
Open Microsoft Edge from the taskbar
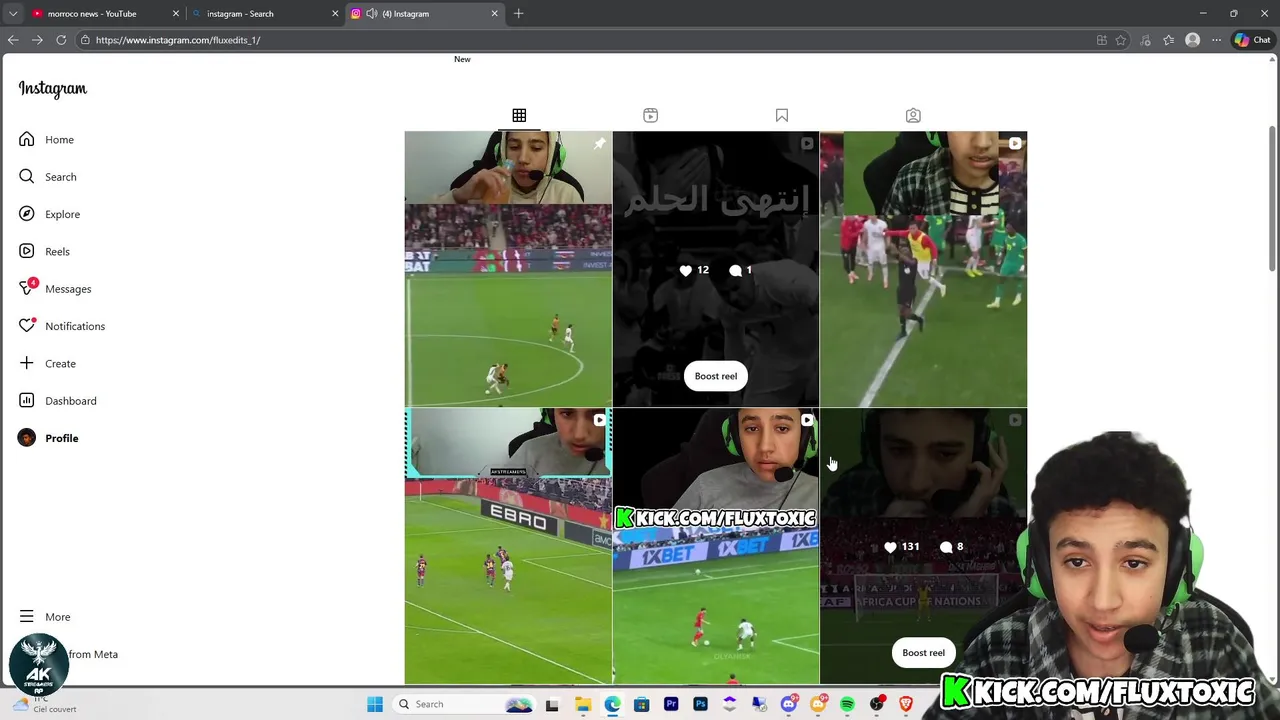click(612, 704)
